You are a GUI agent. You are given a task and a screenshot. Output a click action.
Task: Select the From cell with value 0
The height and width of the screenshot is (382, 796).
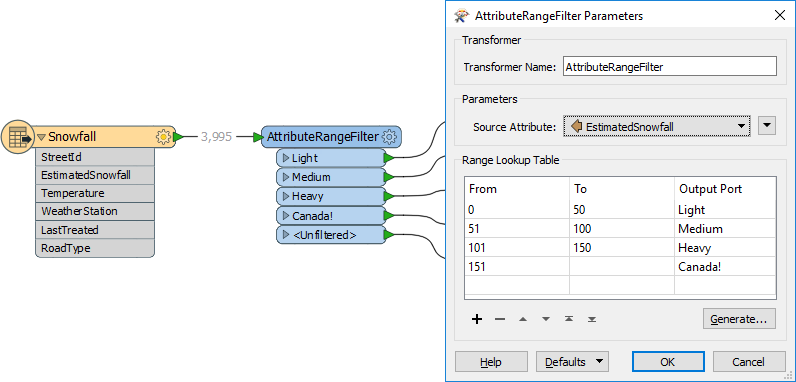click(517, 210)
